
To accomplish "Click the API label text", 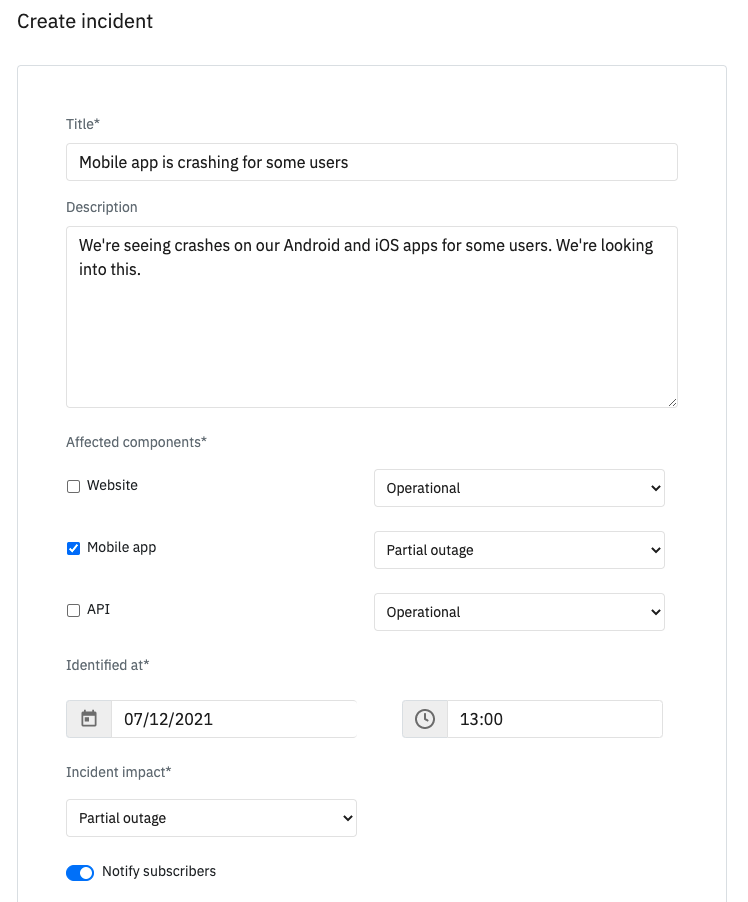I will pyautogui.click(x=98, y=609).
